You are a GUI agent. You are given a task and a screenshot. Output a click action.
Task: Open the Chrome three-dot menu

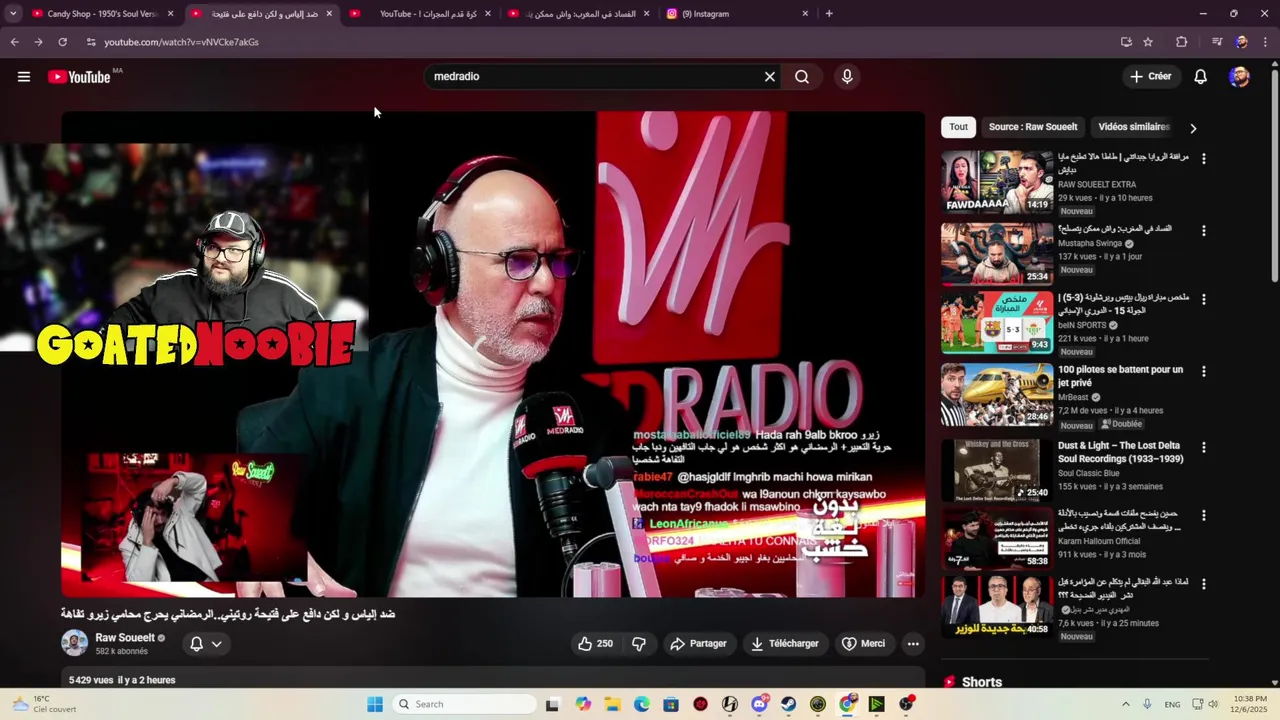pos(1266,42)
